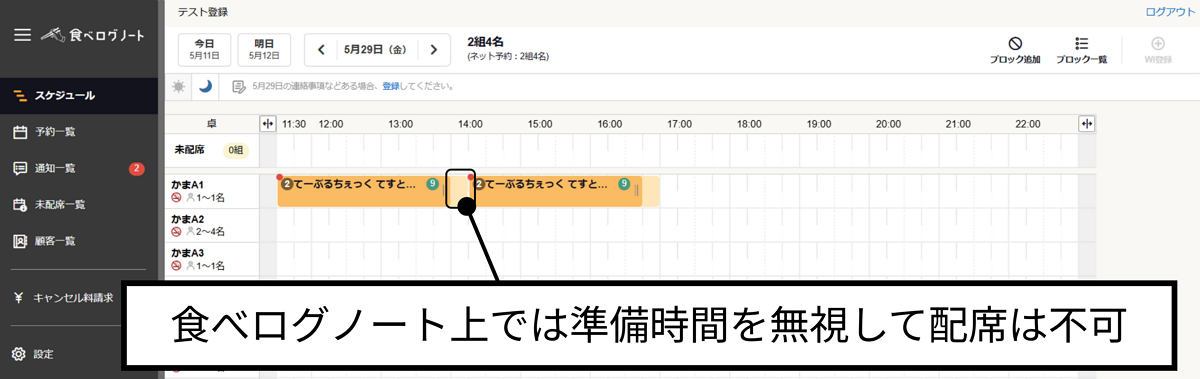This screenshot has height=379, width=1200.
Task: Open 顧客一覧 in the sidebar
Action: [x=79, y=241]
